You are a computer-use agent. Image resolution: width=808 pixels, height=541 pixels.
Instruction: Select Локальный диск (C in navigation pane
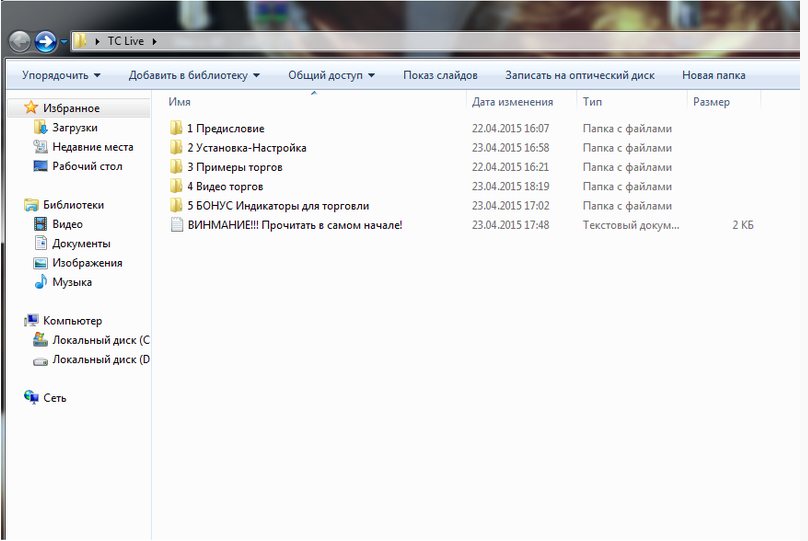click(x=100, y=340)
